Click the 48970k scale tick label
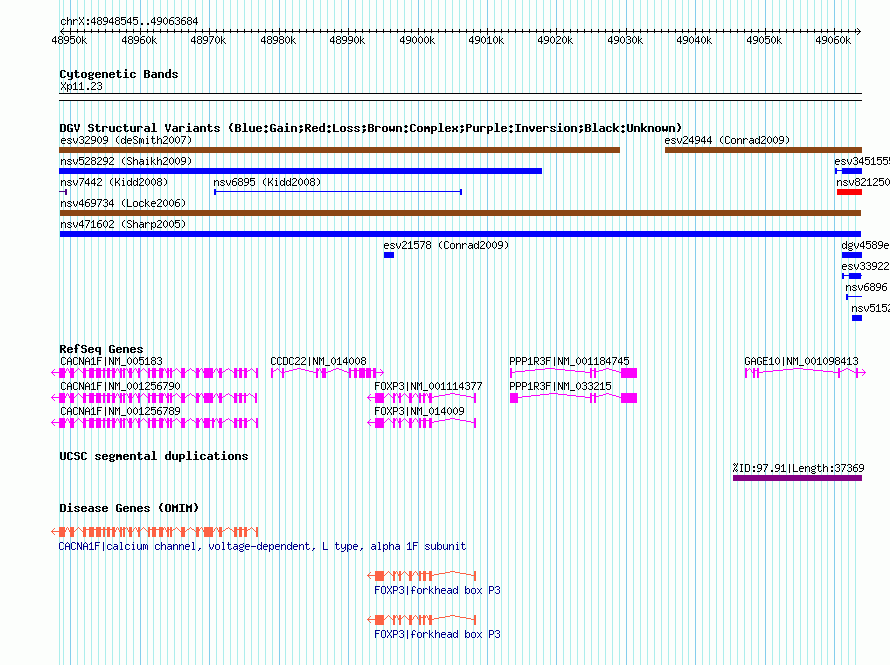The height and width of the screenshot is (665, 890). tap(208, 40)
